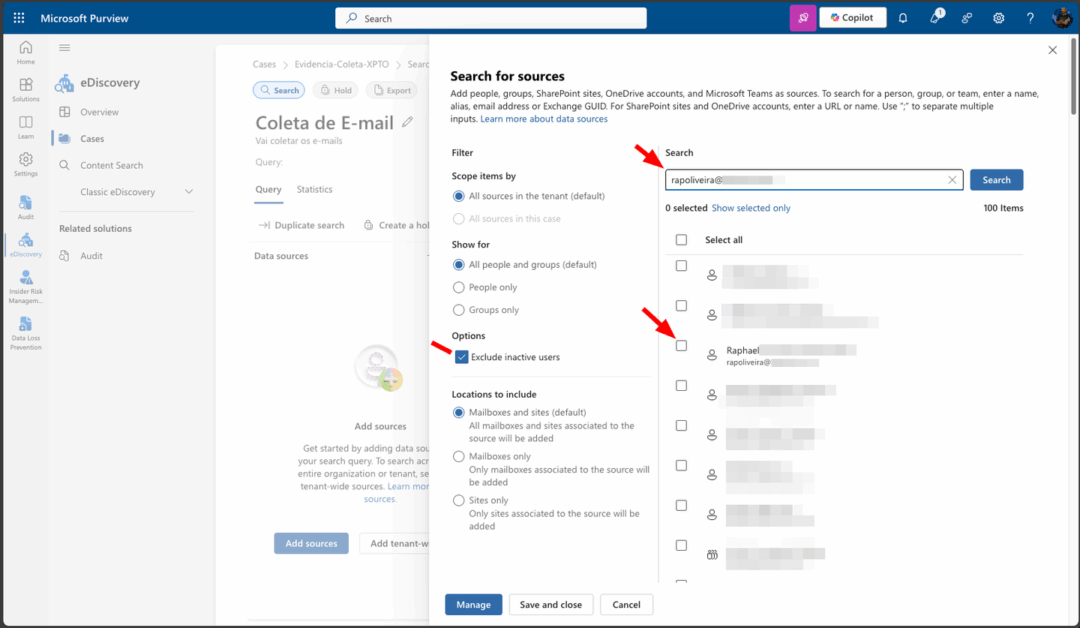Click the Add tenant-wide button
Image resolution: width=1080 pixels, height=628 pixels.
point(395,543)
